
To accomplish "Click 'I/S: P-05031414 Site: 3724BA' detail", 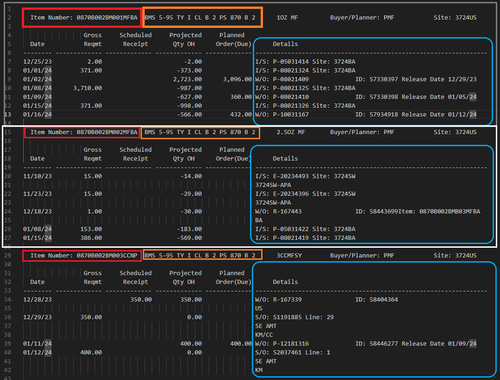I will tap(305, 62).
